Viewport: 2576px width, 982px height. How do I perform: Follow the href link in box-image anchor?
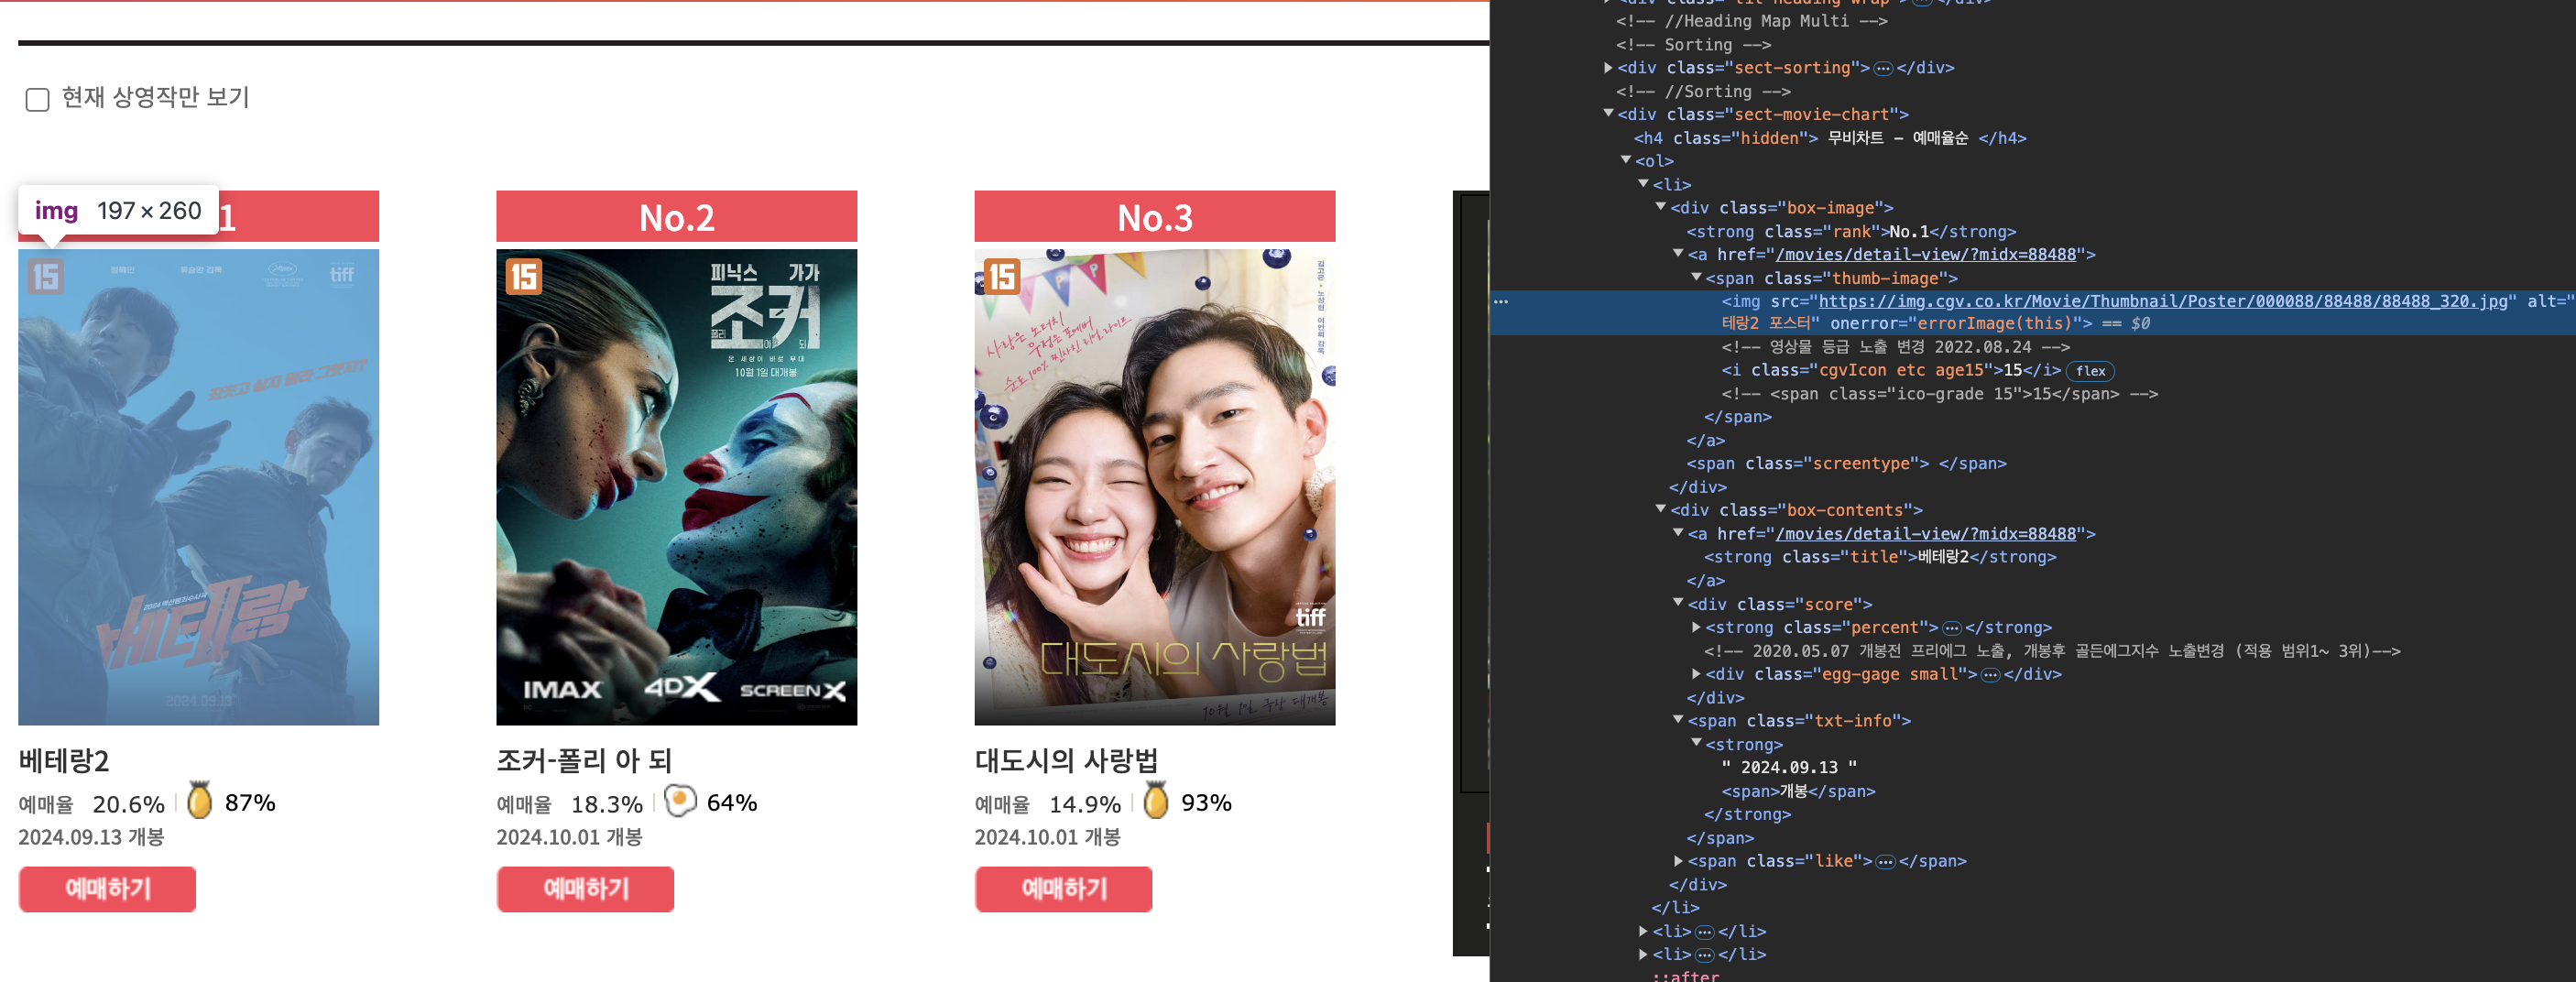[1926, 254]
